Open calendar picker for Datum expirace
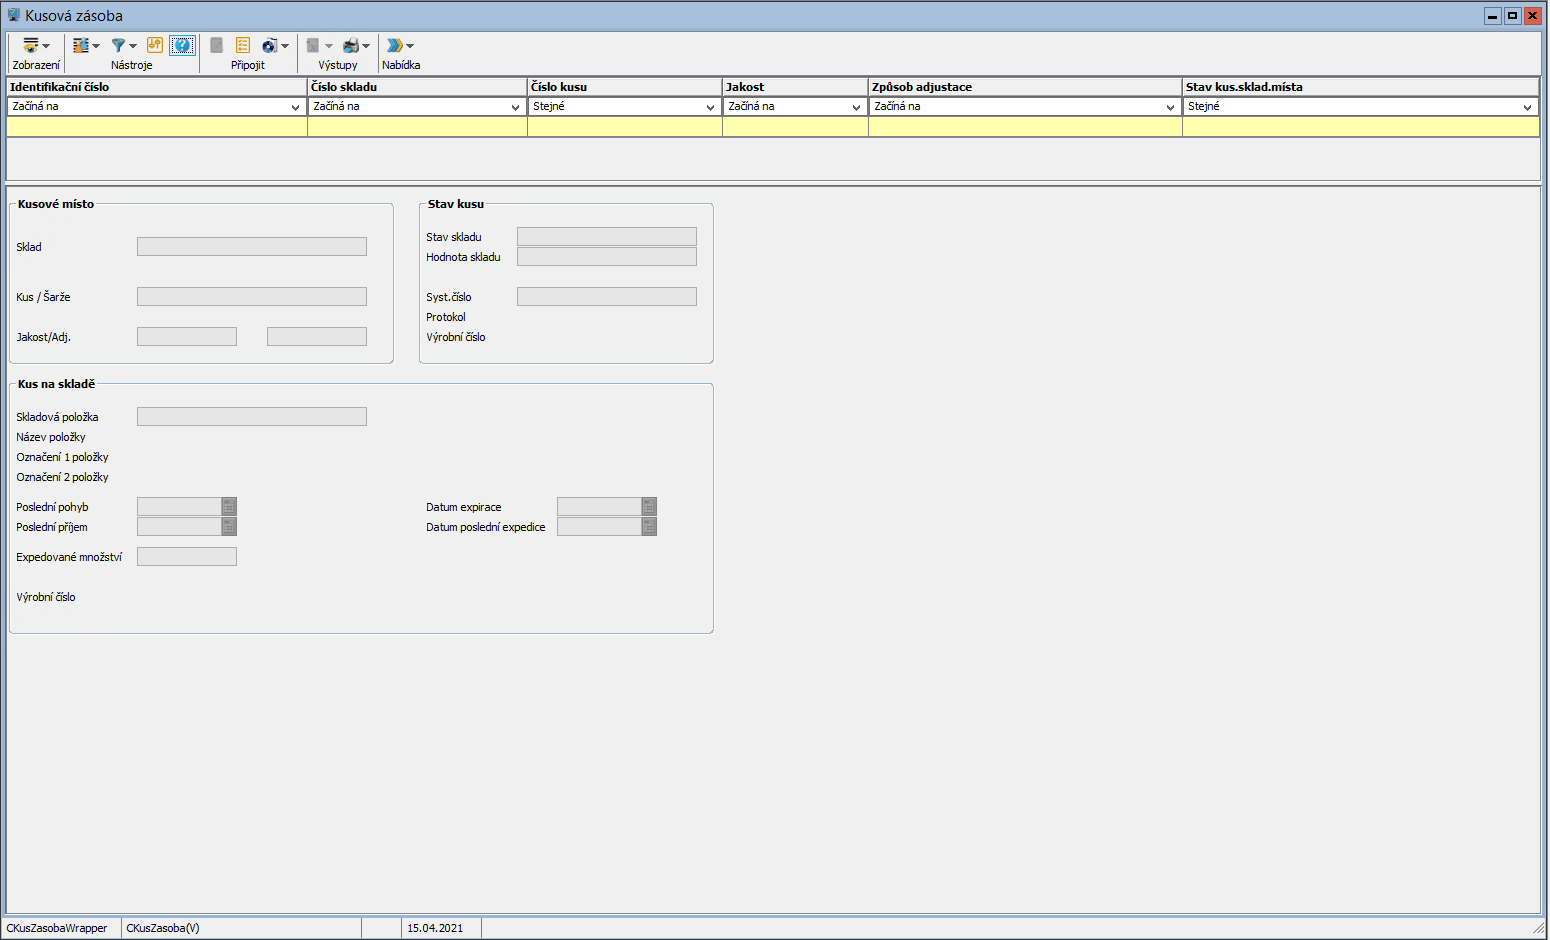Image resolution: width=1550 pixels, height=940 pixels. 649,507
